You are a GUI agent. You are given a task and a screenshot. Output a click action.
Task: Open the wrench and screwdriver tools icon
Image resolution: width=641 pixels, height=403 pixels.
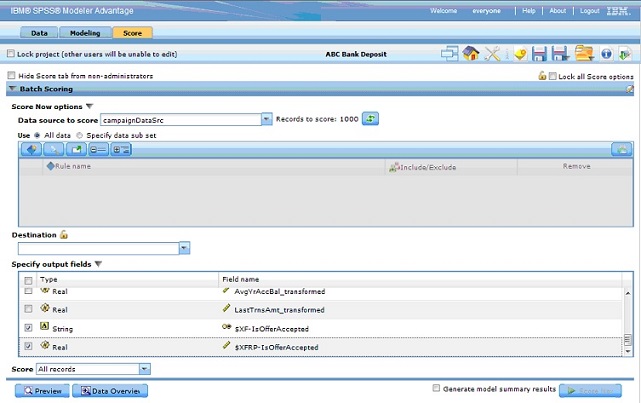tap(492, 54)
